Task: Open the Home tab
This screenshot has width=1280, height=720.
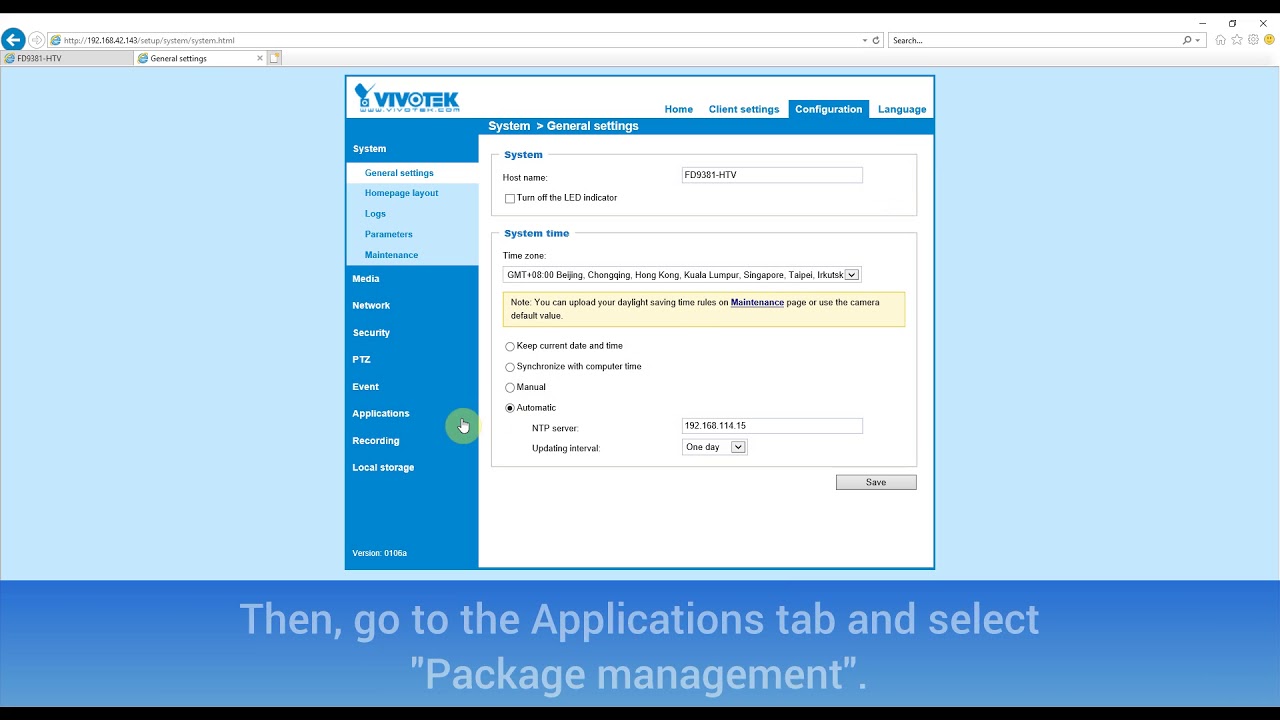Action: tap(679, 109)
